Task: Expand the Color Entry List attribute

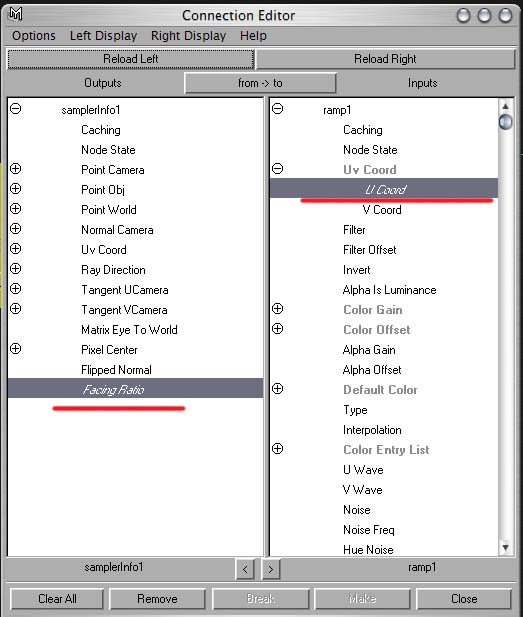Action: [277, 449]
